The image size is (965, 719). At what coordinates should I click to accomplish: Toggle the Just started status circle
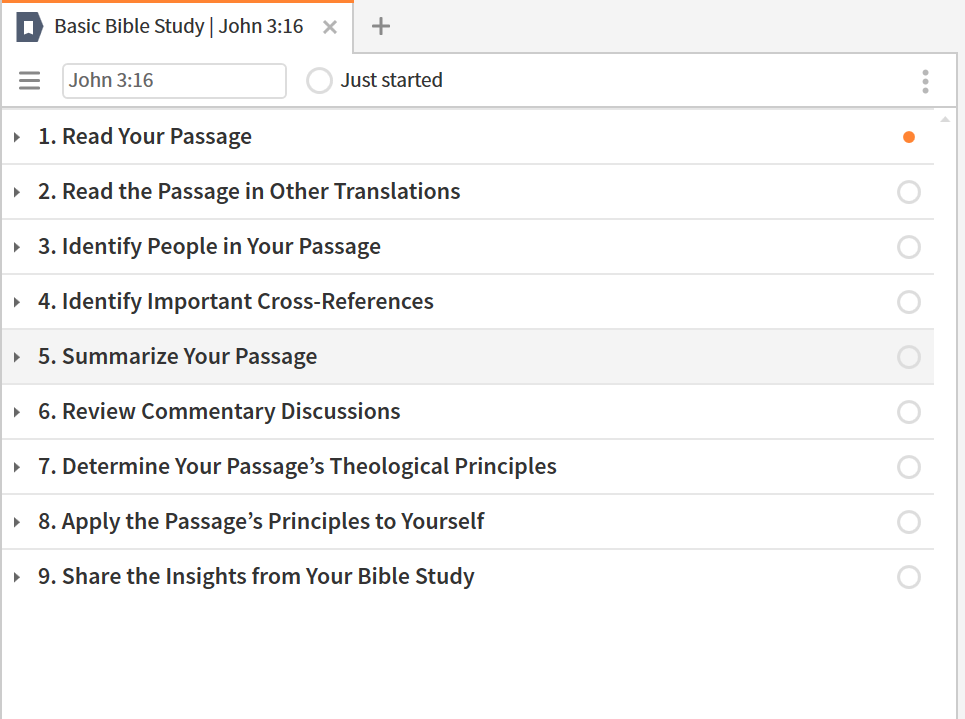[319, 81]
